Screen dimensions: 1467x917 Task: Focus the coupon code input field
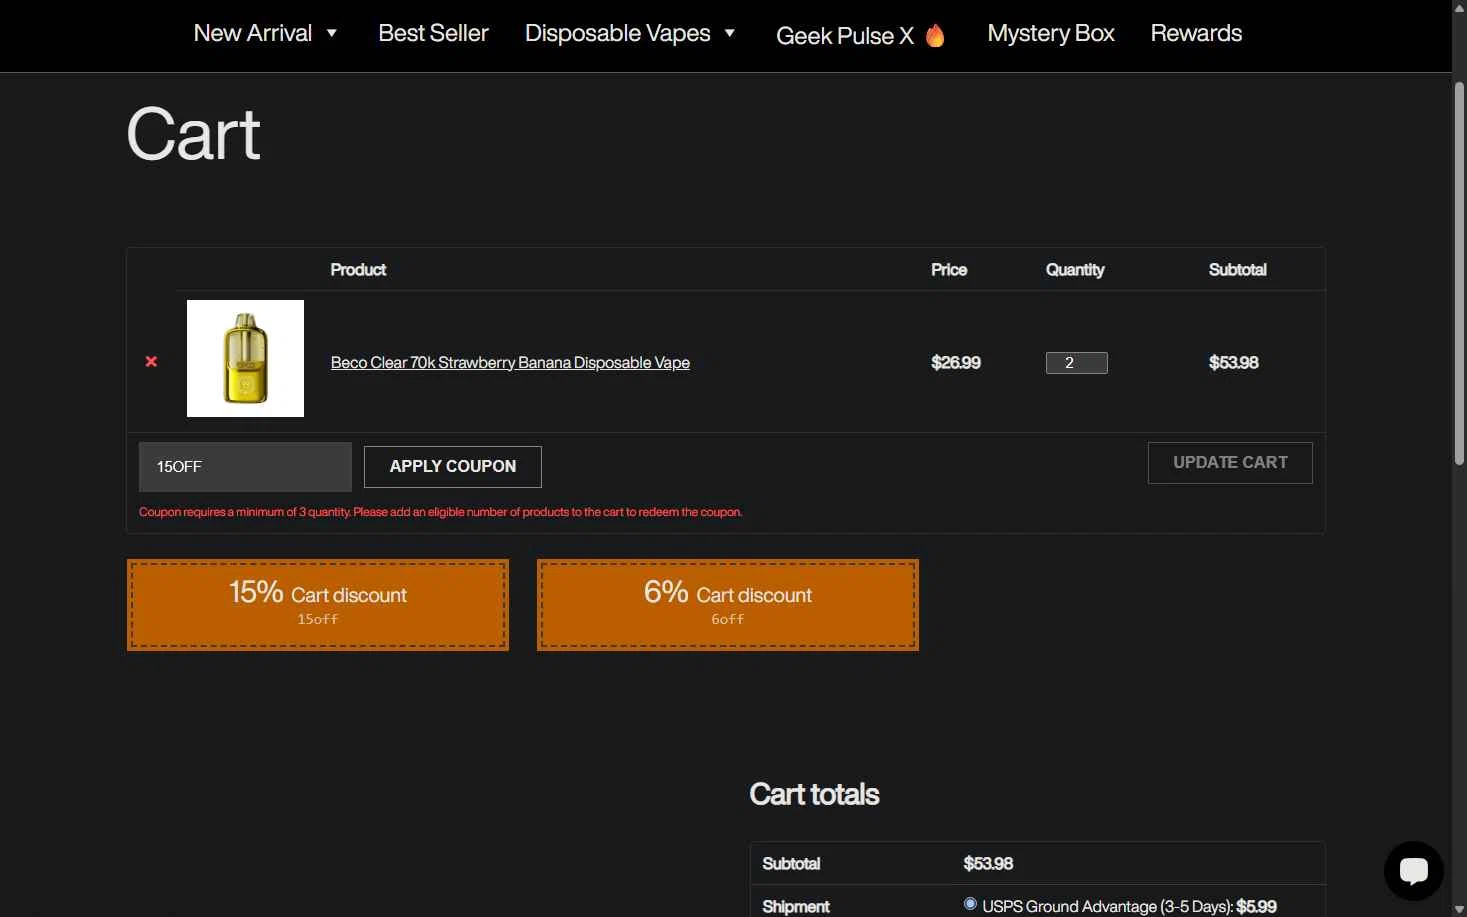click(245, 467)
